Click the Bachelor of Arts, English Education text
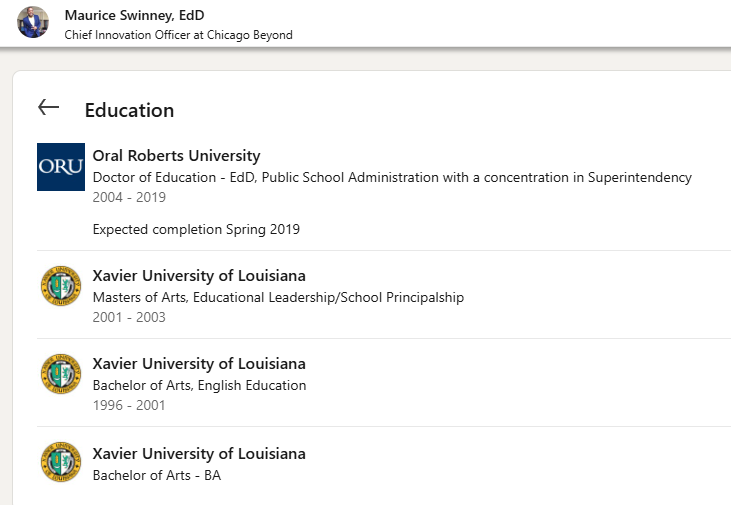Image resolution: width=731 pixels, height=505 pixels. 199,385
